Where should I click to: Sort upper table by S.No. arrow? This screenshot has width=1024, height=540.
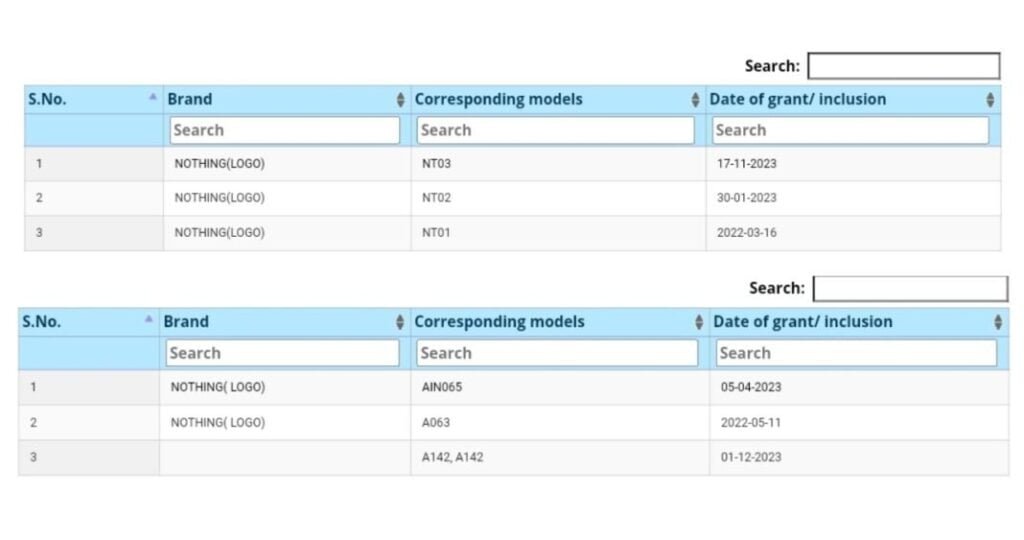click(153, 97)
